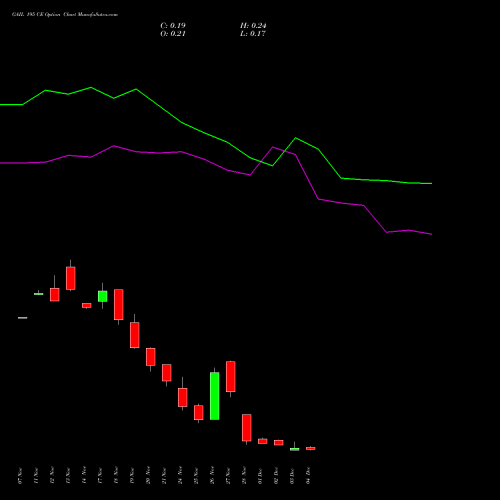Click the chart title text at top left
Image resolution: width=500 pixels, height=500 pixels.
(x=65, y=15)
